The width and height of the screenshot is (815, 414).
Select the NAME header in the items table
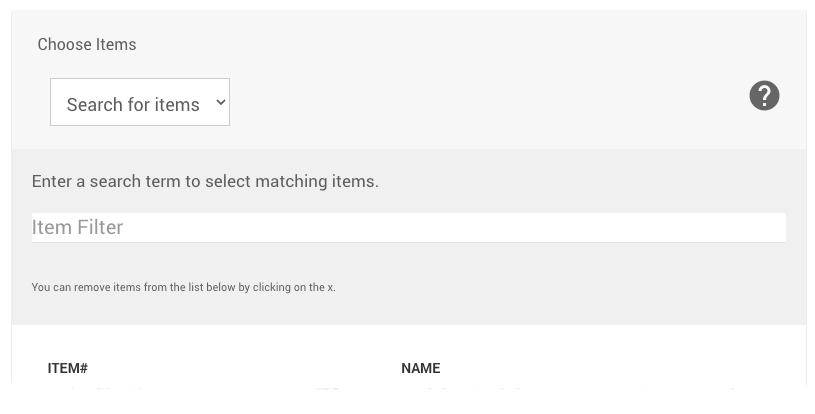point(420,368)
